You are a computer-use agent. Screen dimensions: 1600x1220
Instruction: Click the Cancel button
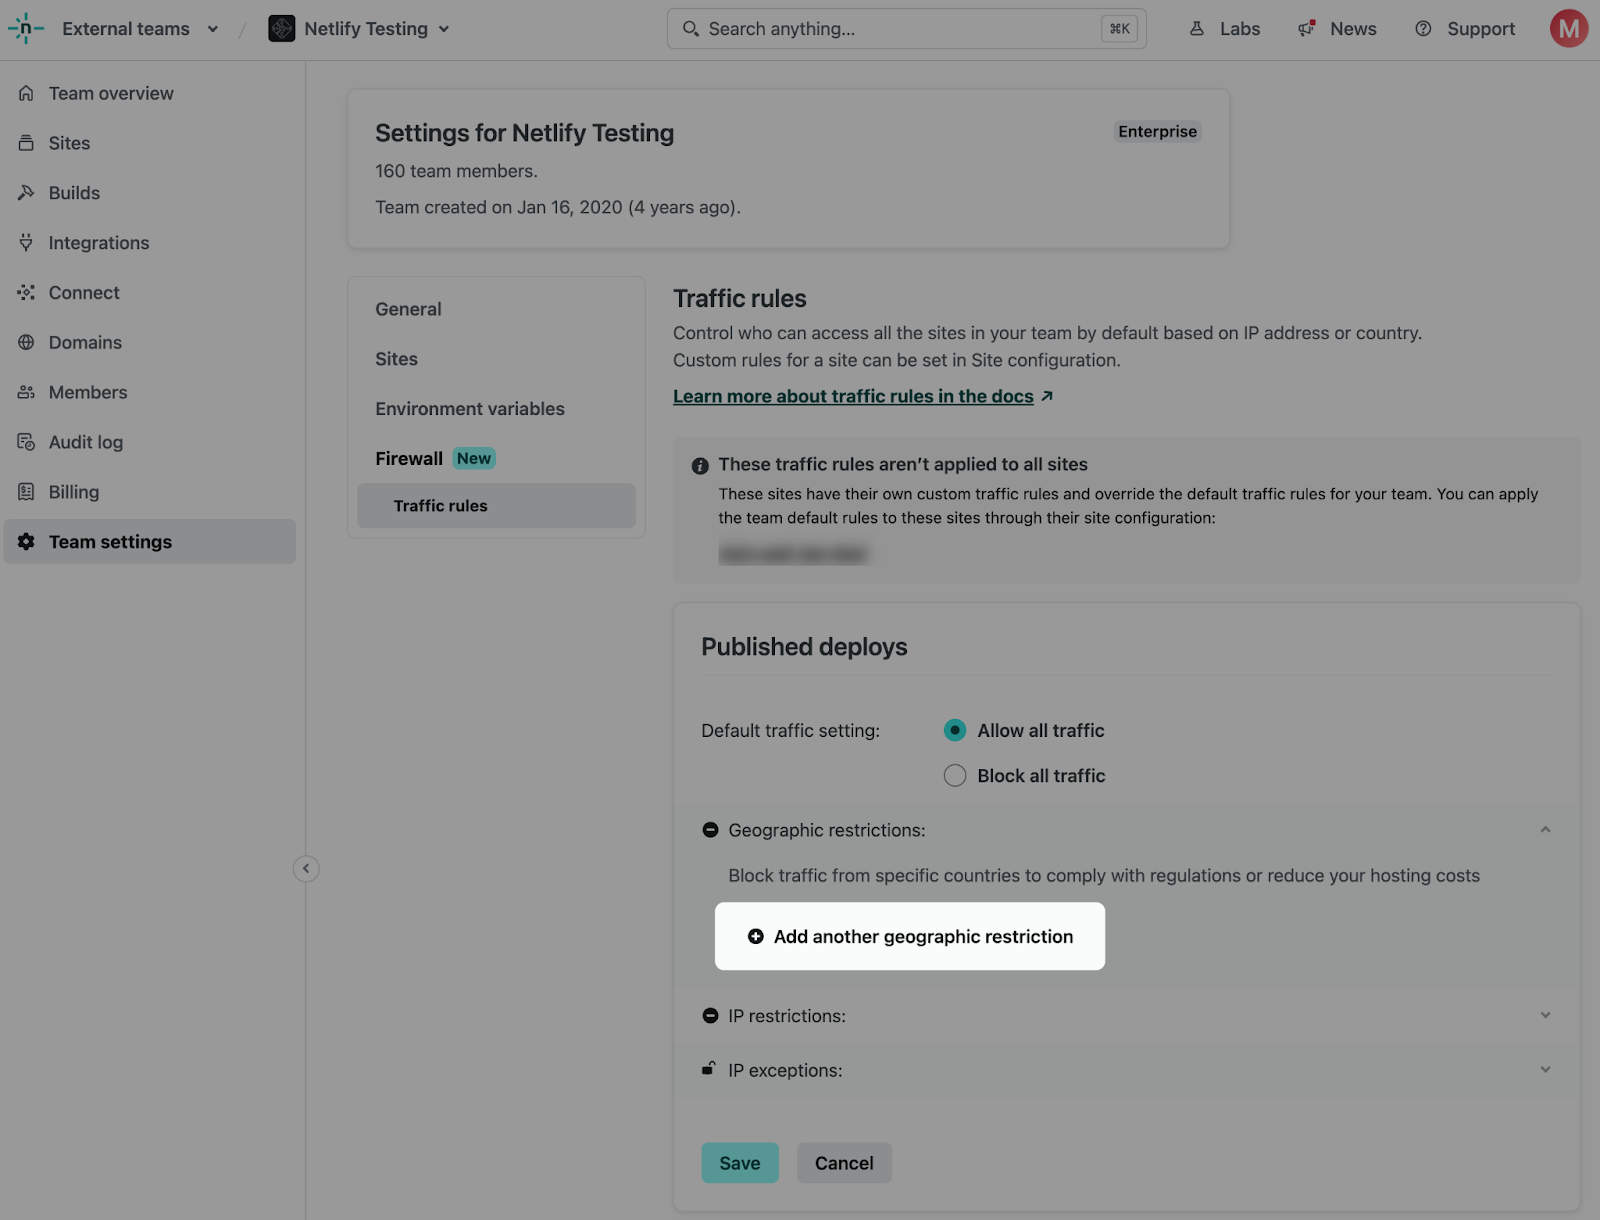[844, 1163]
